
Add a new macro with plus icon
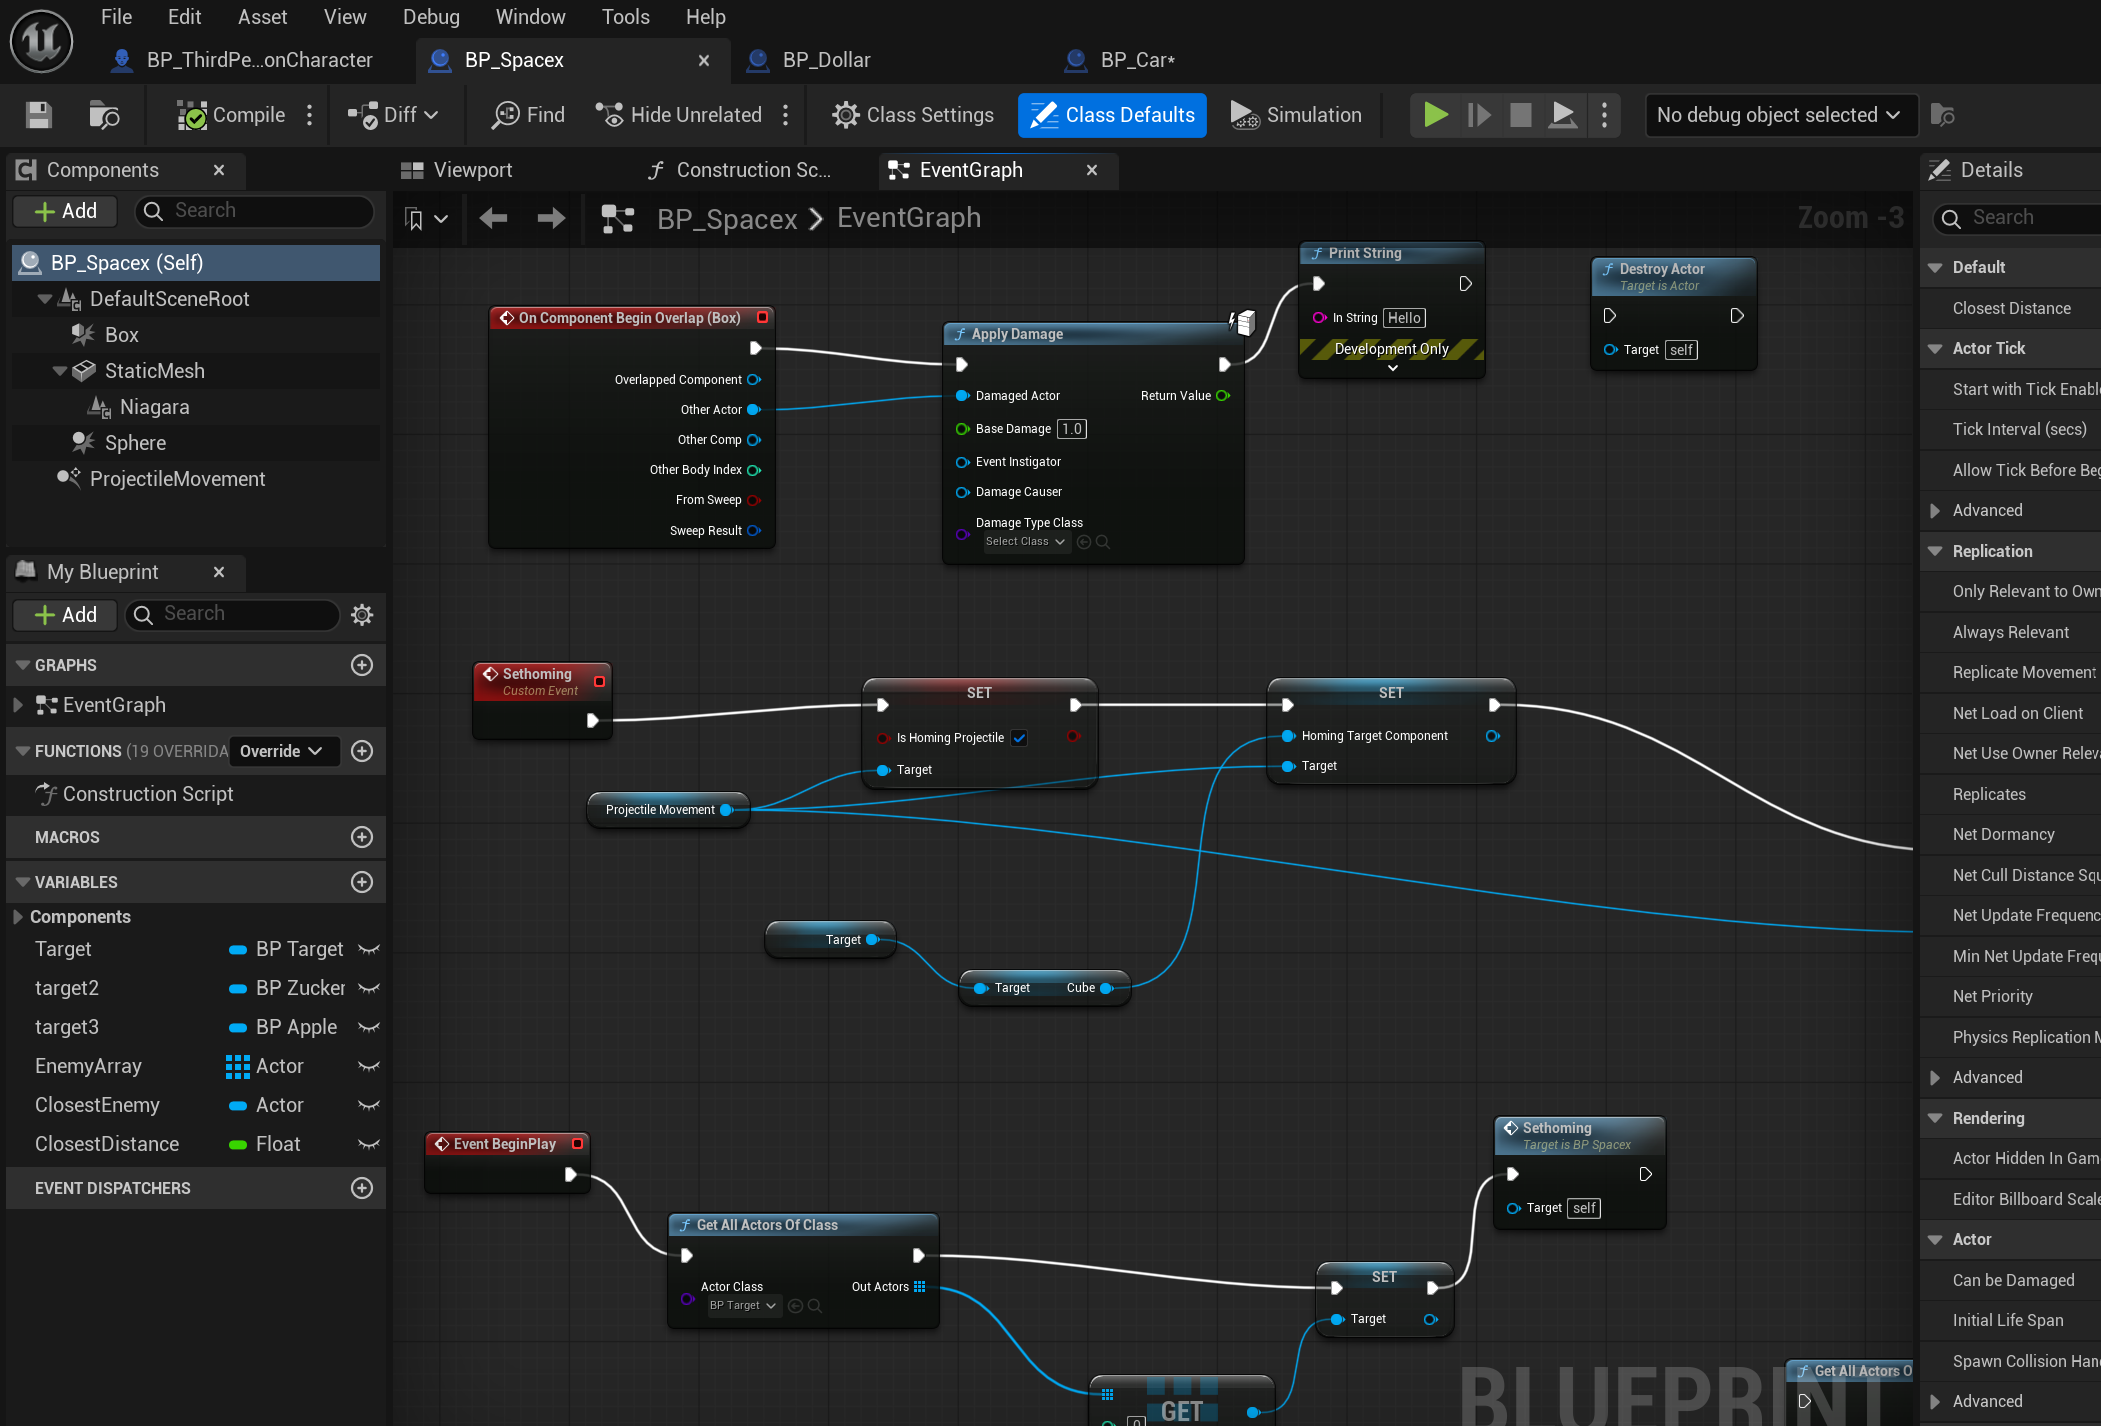point(362,837)
